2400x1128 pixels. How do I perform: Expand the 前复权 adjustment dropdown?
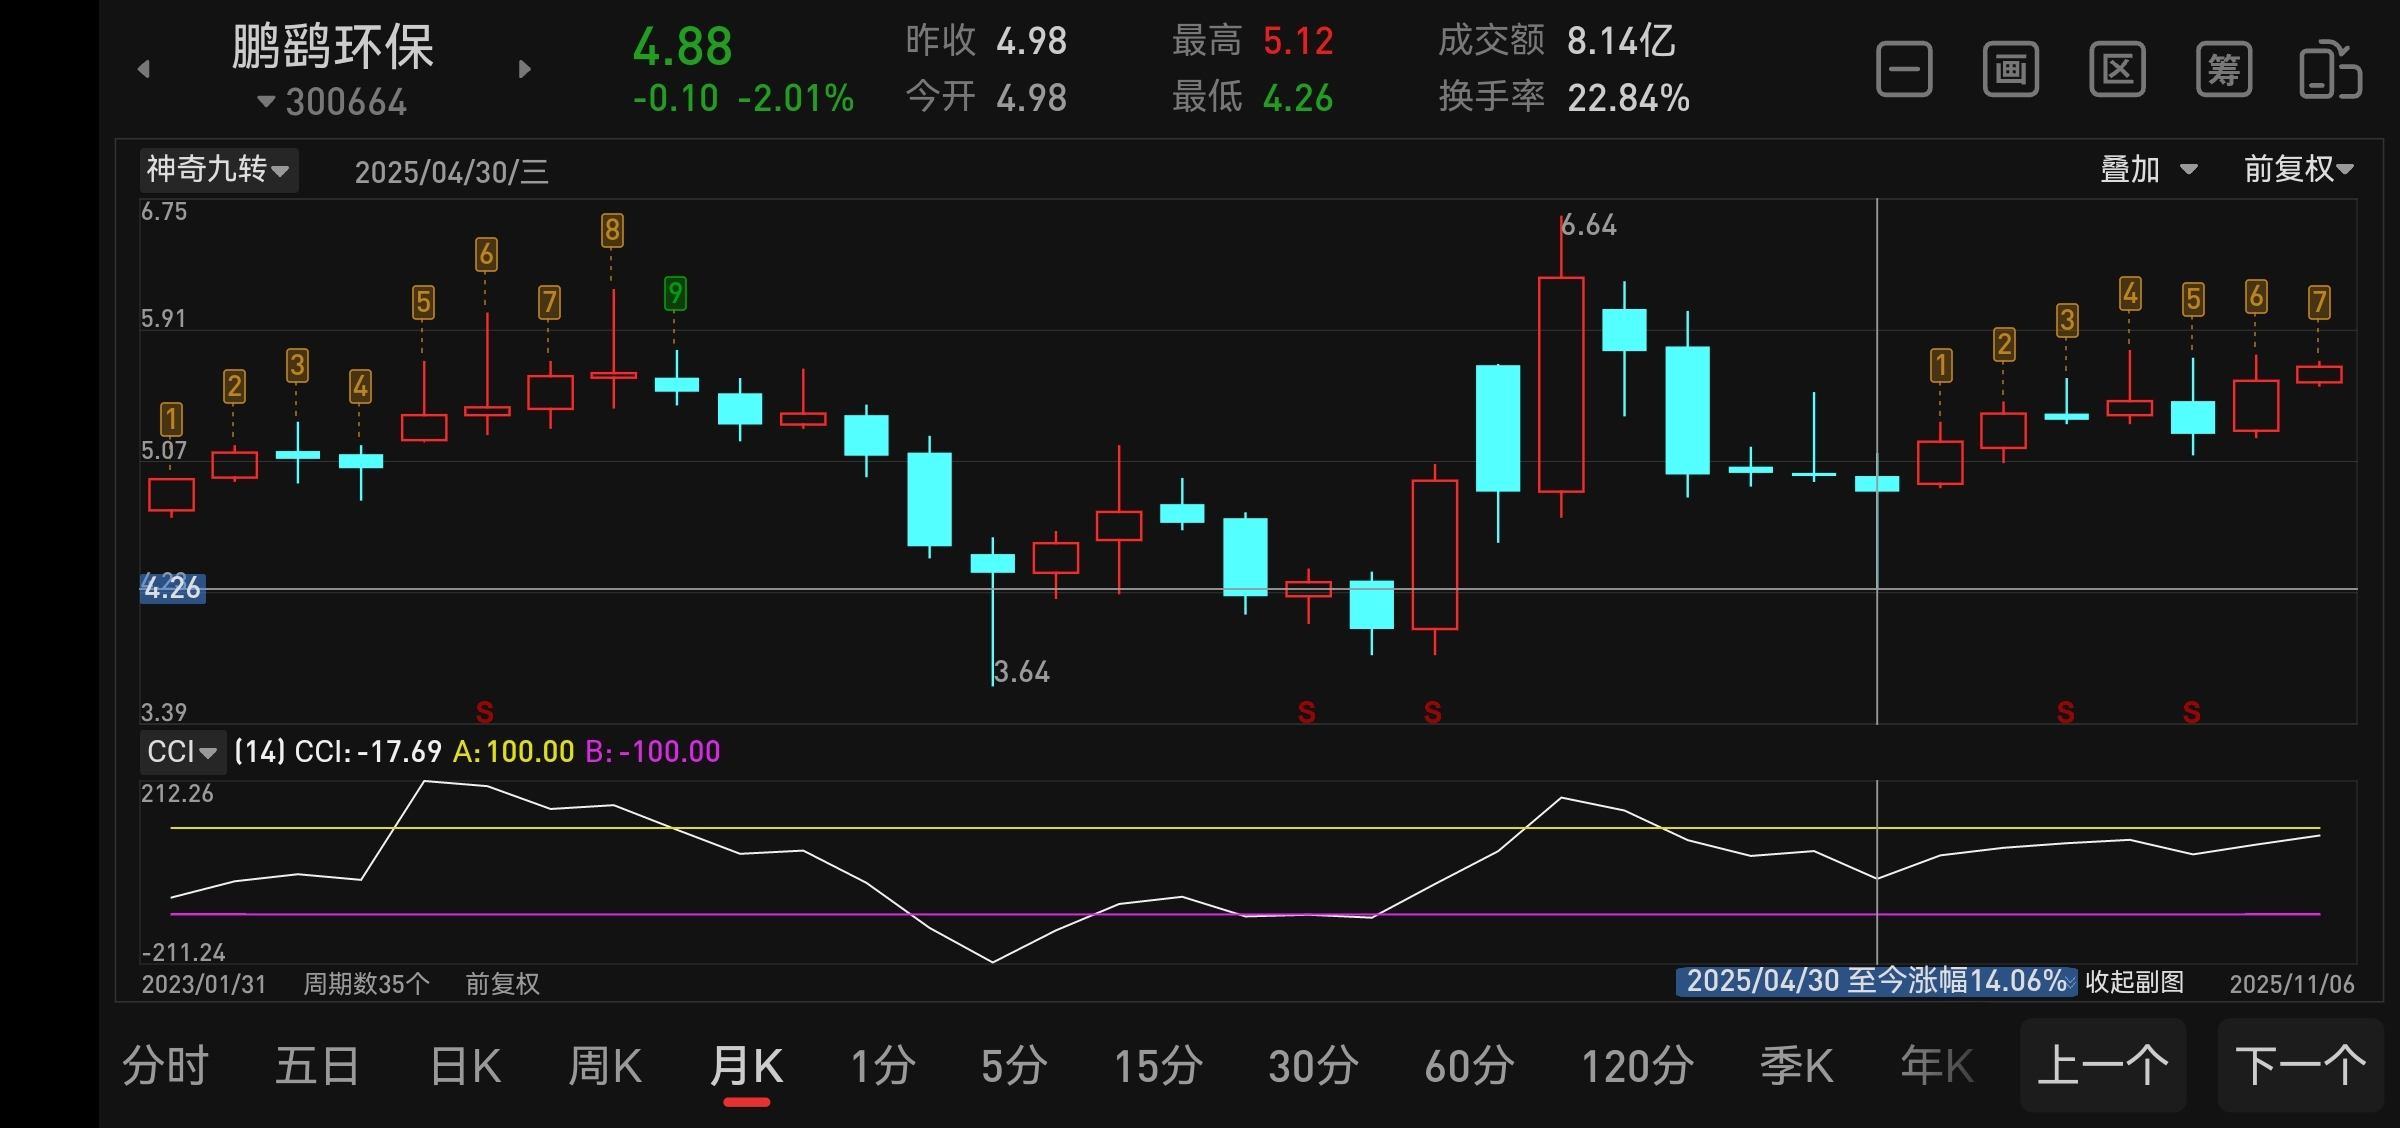tap(2297, 169)
